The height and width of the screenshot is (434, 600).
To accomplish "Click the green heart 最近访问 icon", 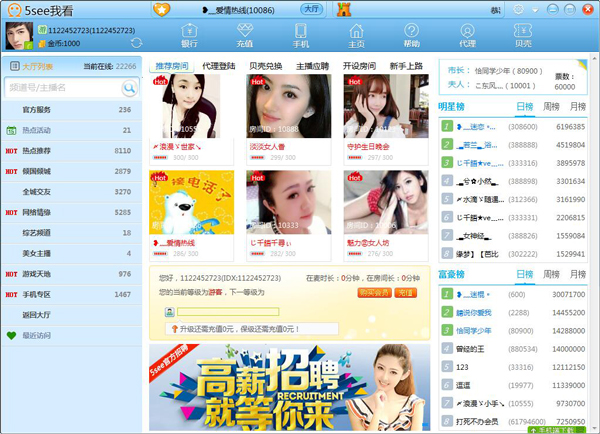I will click(11, 336).
